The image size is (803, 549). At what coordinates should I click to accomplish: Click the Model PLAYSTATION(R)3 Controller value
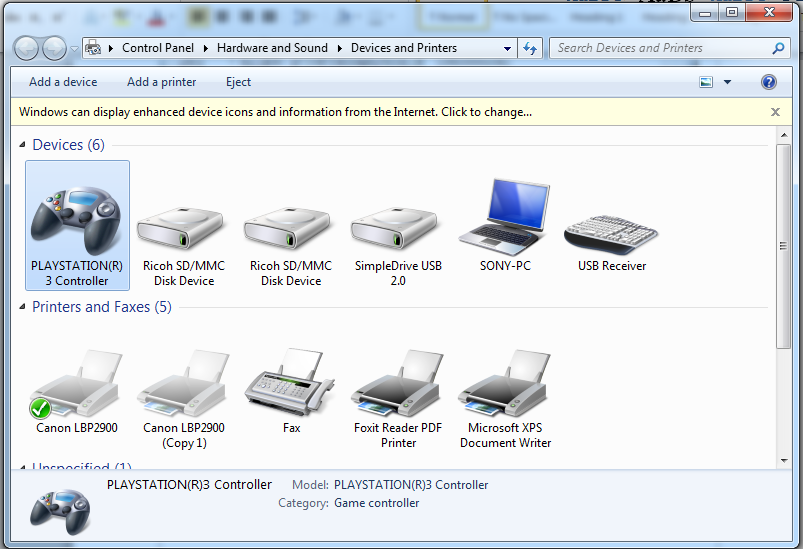[411, 484]
